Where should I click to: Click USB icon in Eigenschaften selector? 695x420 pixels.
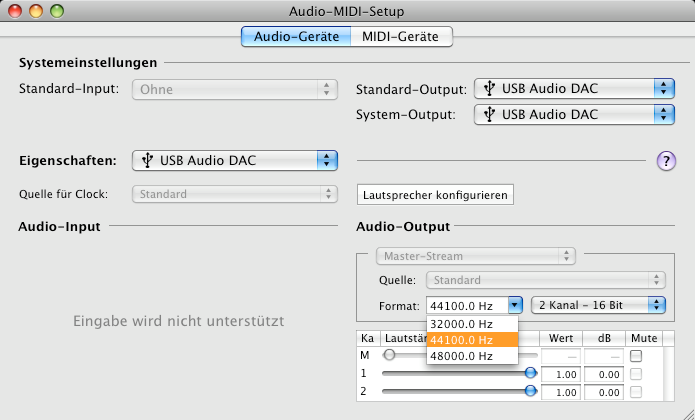(148, 160)
